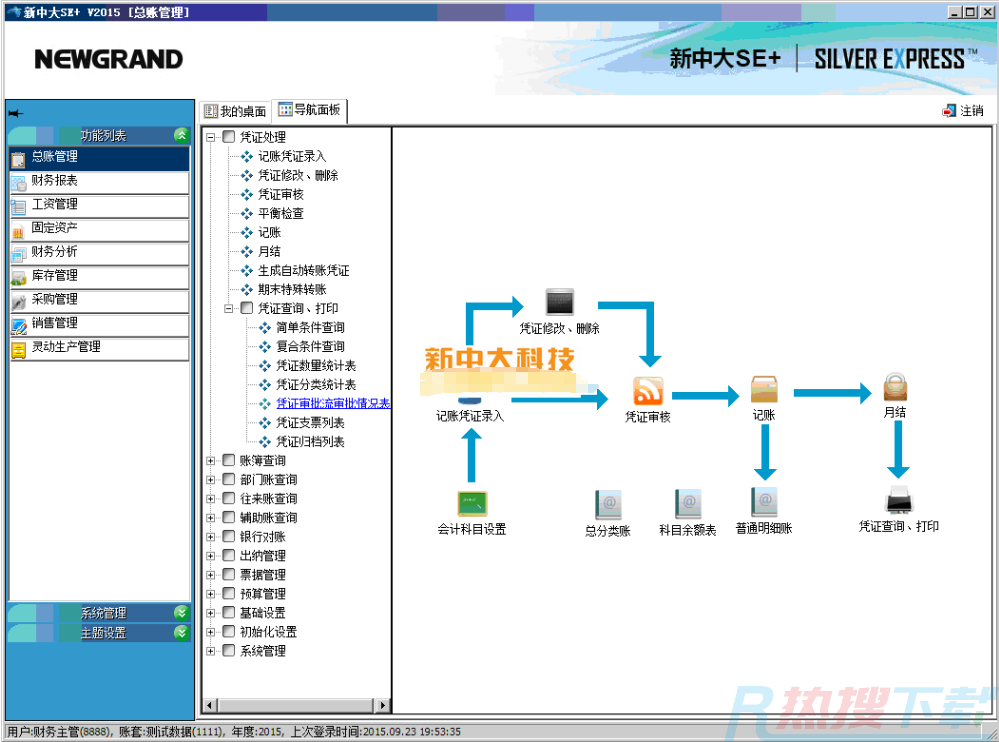Click the node icon beside 记账凭证录入
The width and height of the screenshot is (999, 742).
(247, 157)
